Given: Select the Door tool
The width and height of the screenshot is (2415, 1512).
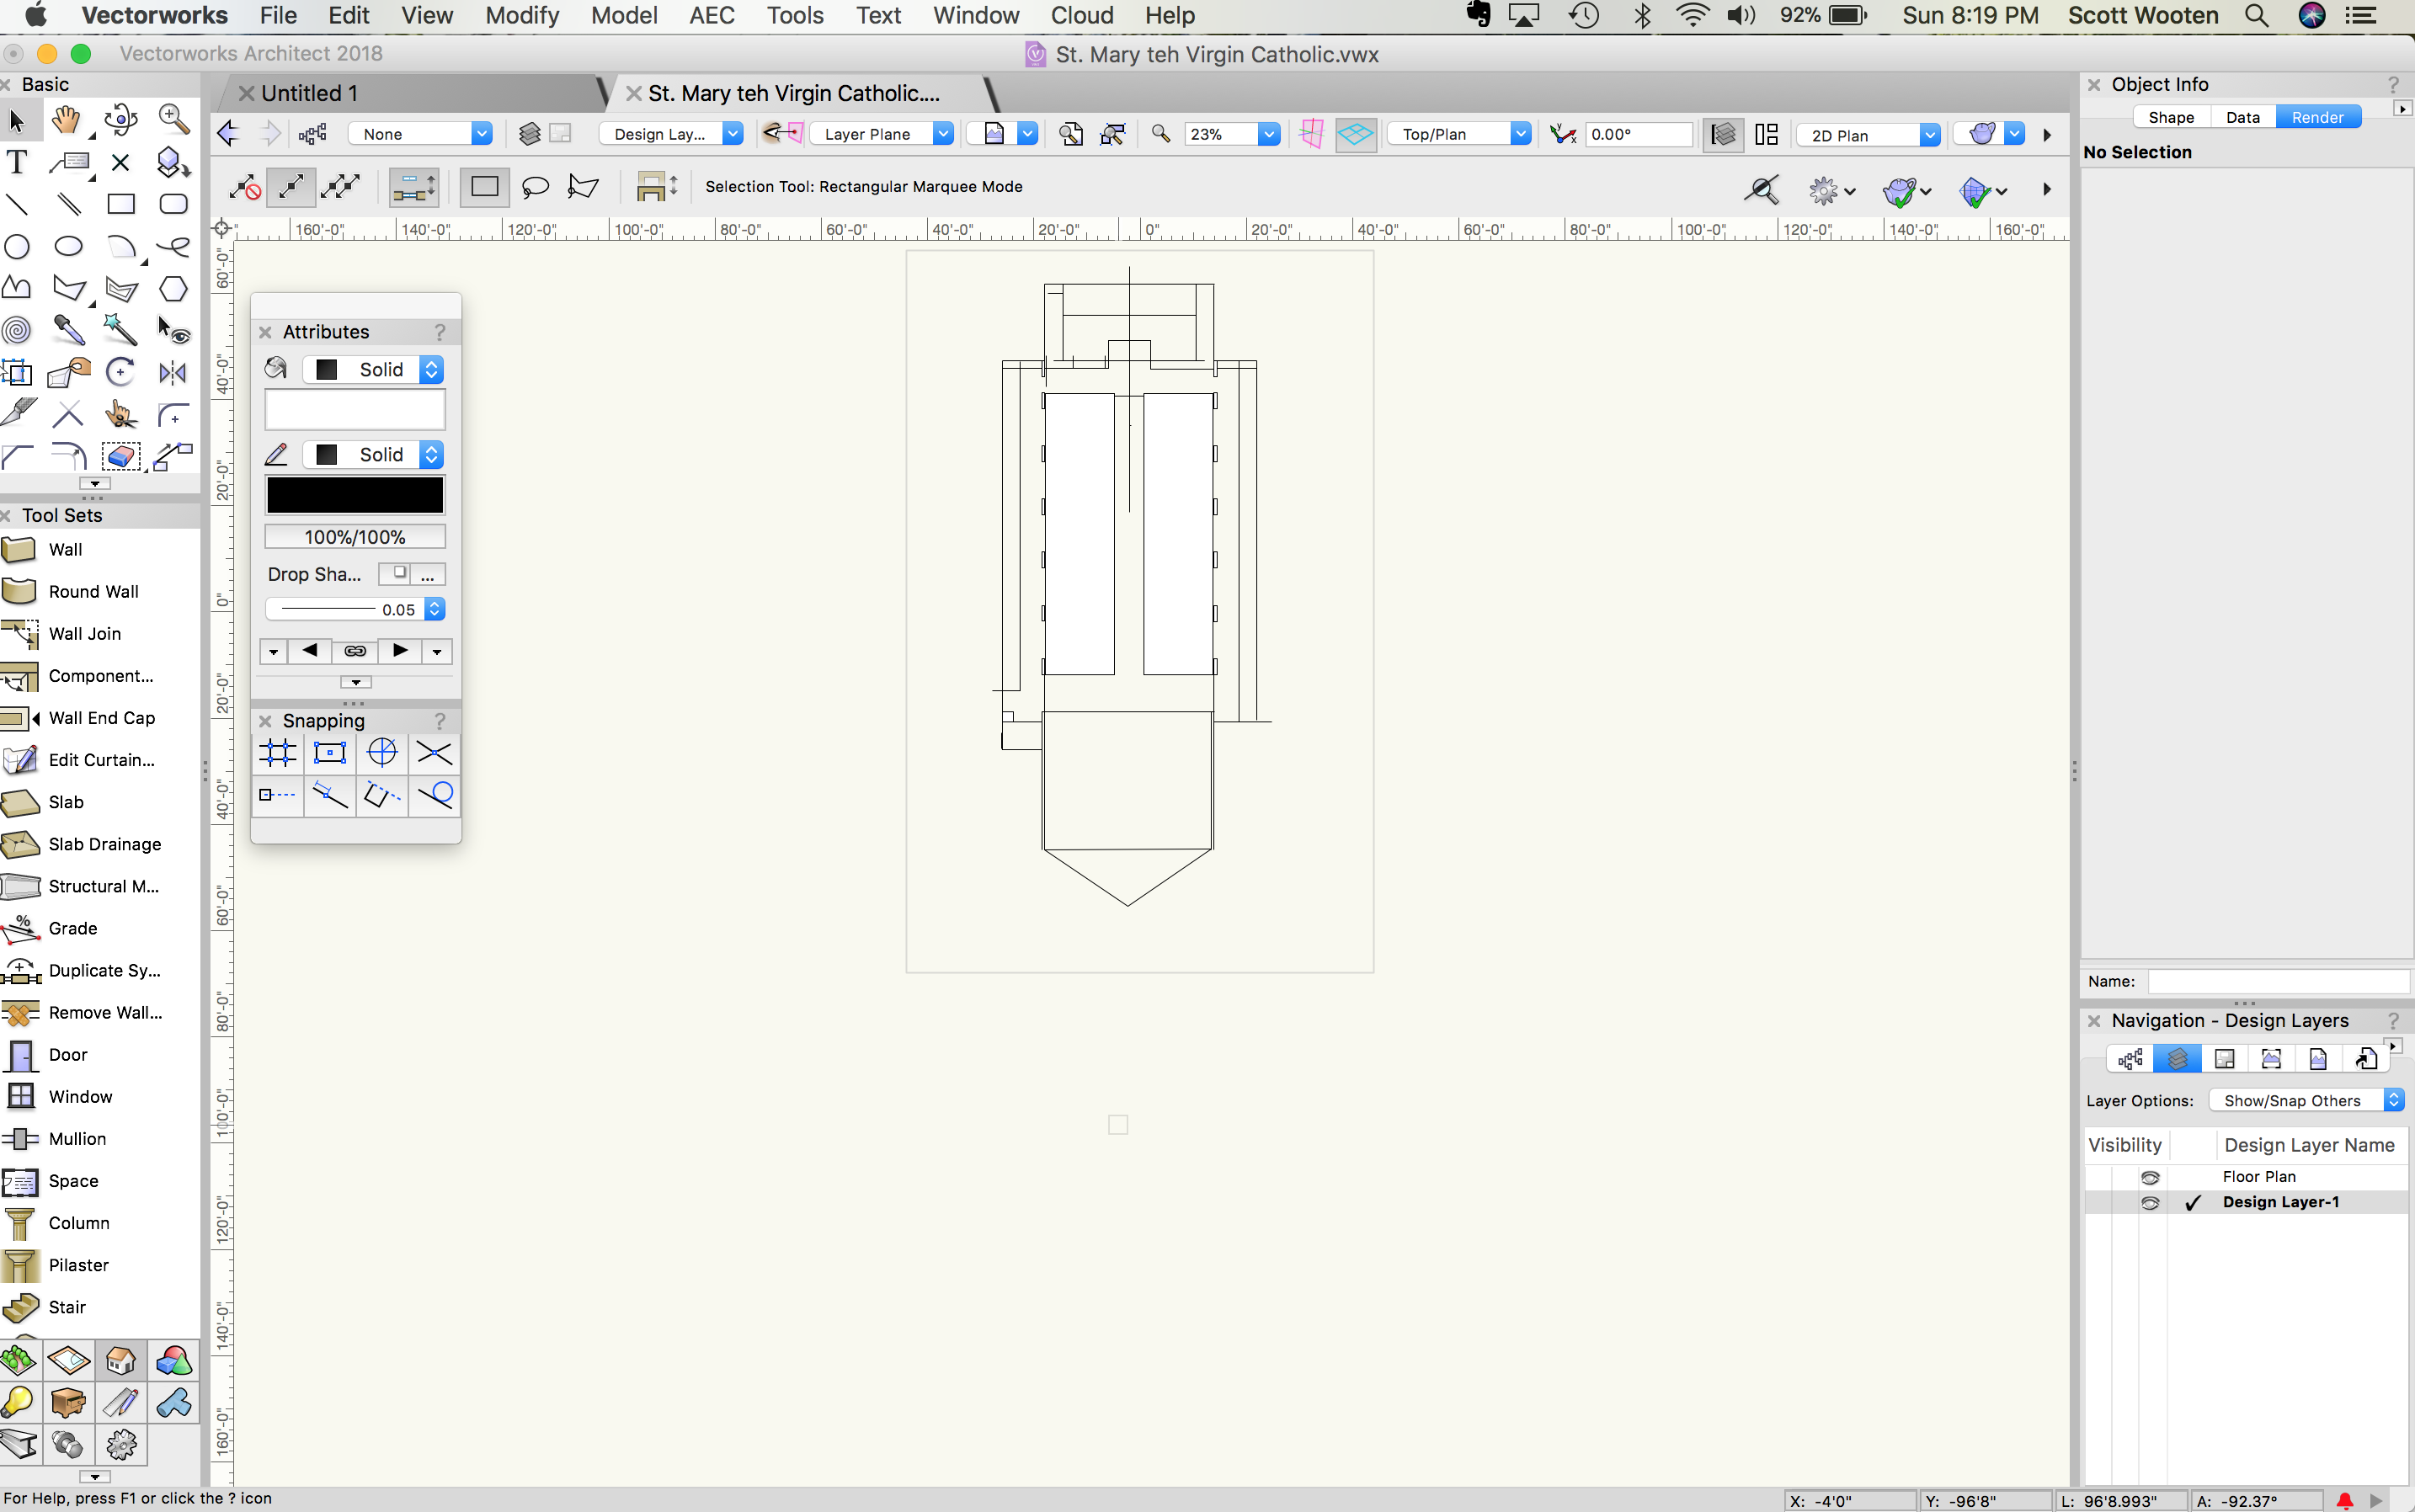Looking at the screenshot, I should pos(67,1054).
